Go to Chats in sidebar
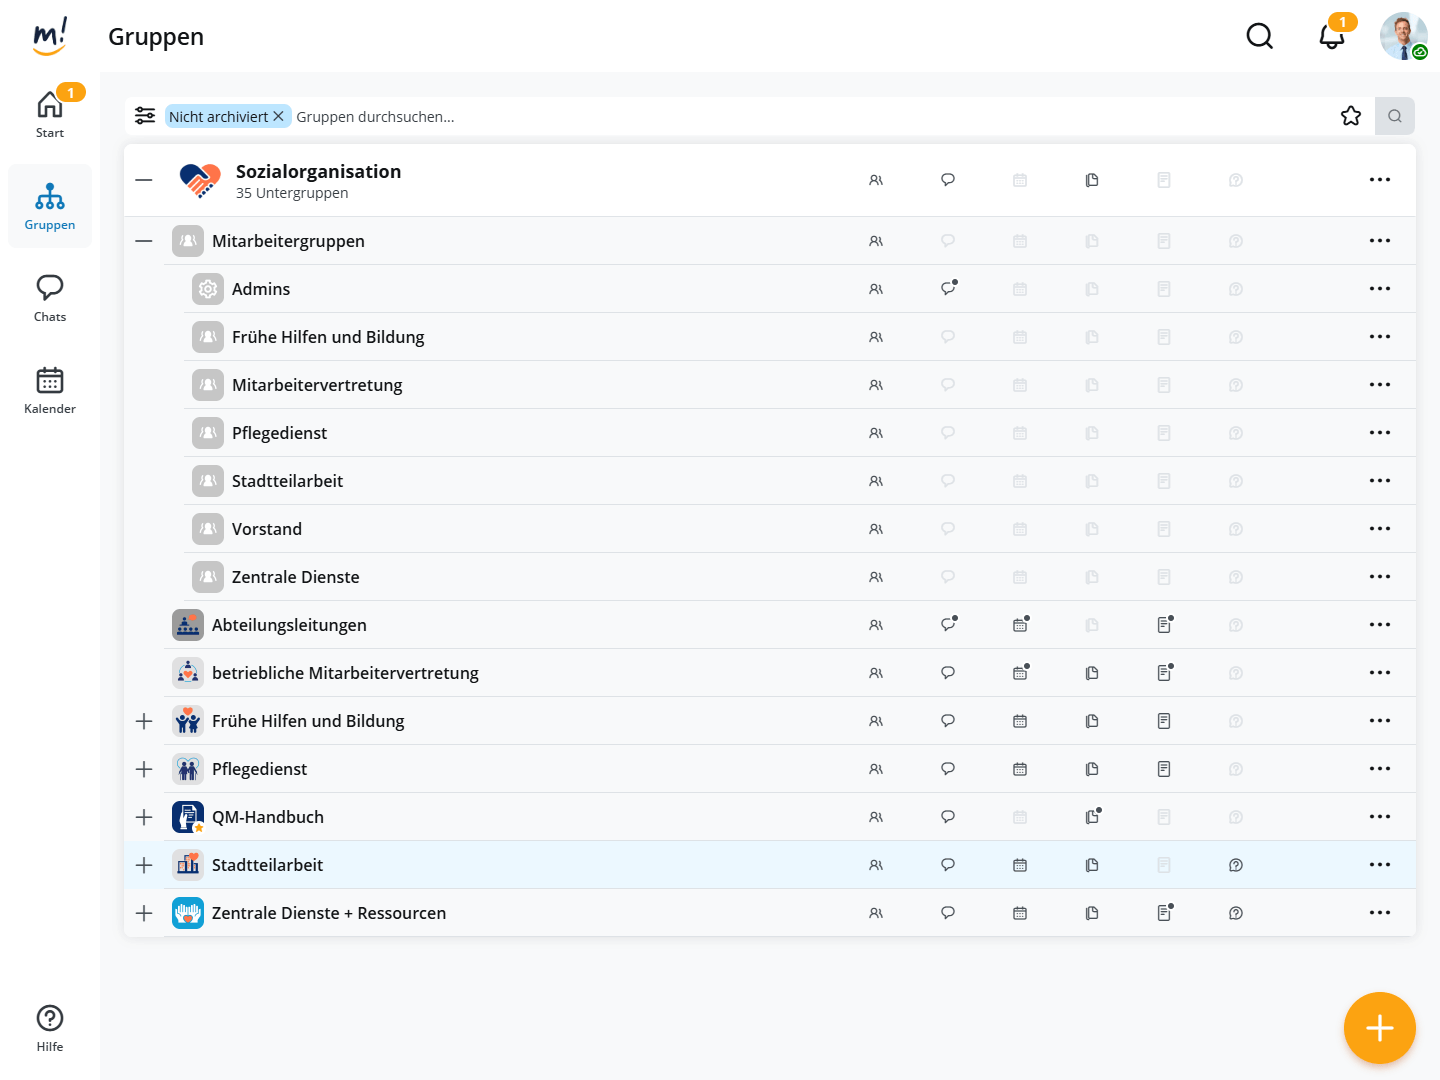Screen dimensions: 1440x1080 point(50,298)
